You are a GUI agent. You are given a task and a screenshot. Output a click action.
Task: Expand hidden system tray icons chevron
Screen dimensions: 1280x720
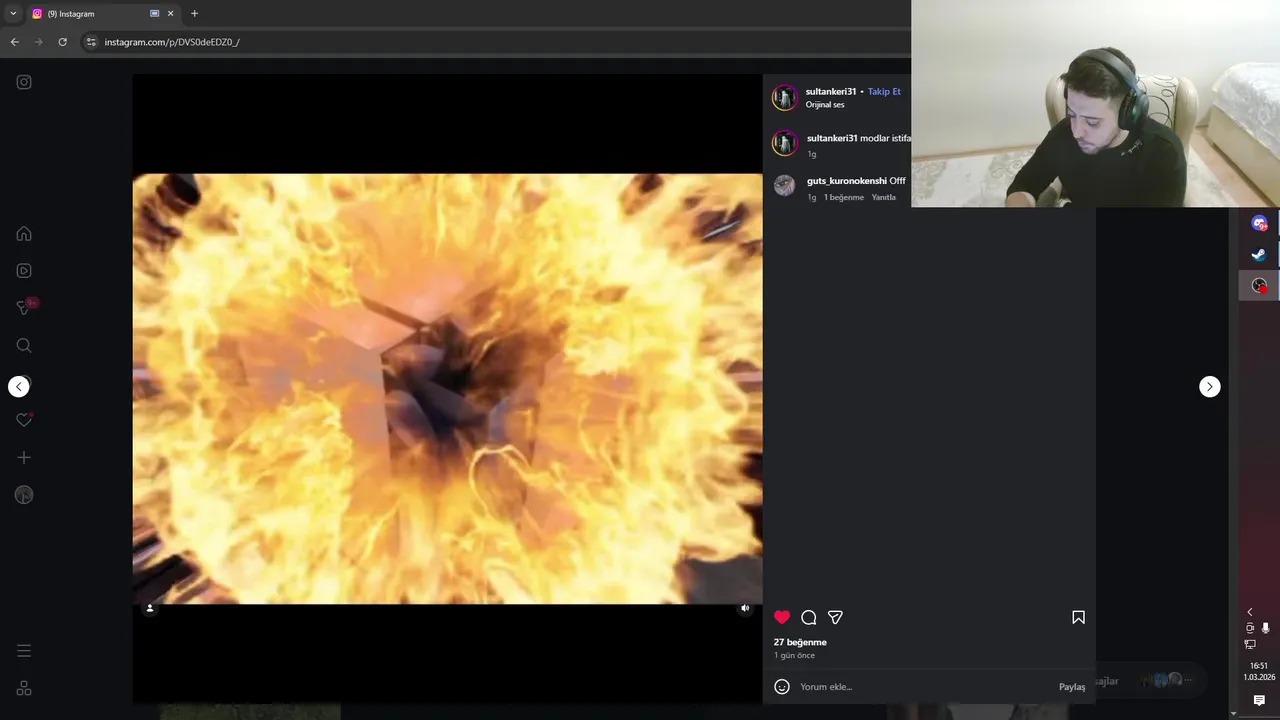pyautogui.click(x=1249, y=612)
